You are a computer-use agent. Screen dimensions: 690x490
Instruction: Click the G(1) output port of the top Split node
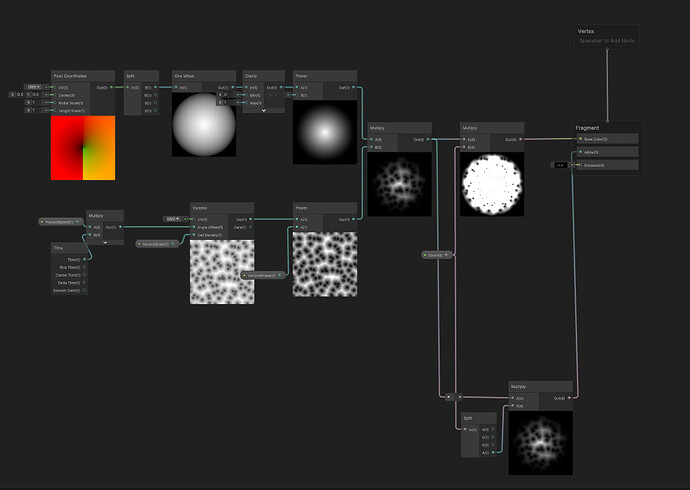pyautogui.click(x=155, y=95)
